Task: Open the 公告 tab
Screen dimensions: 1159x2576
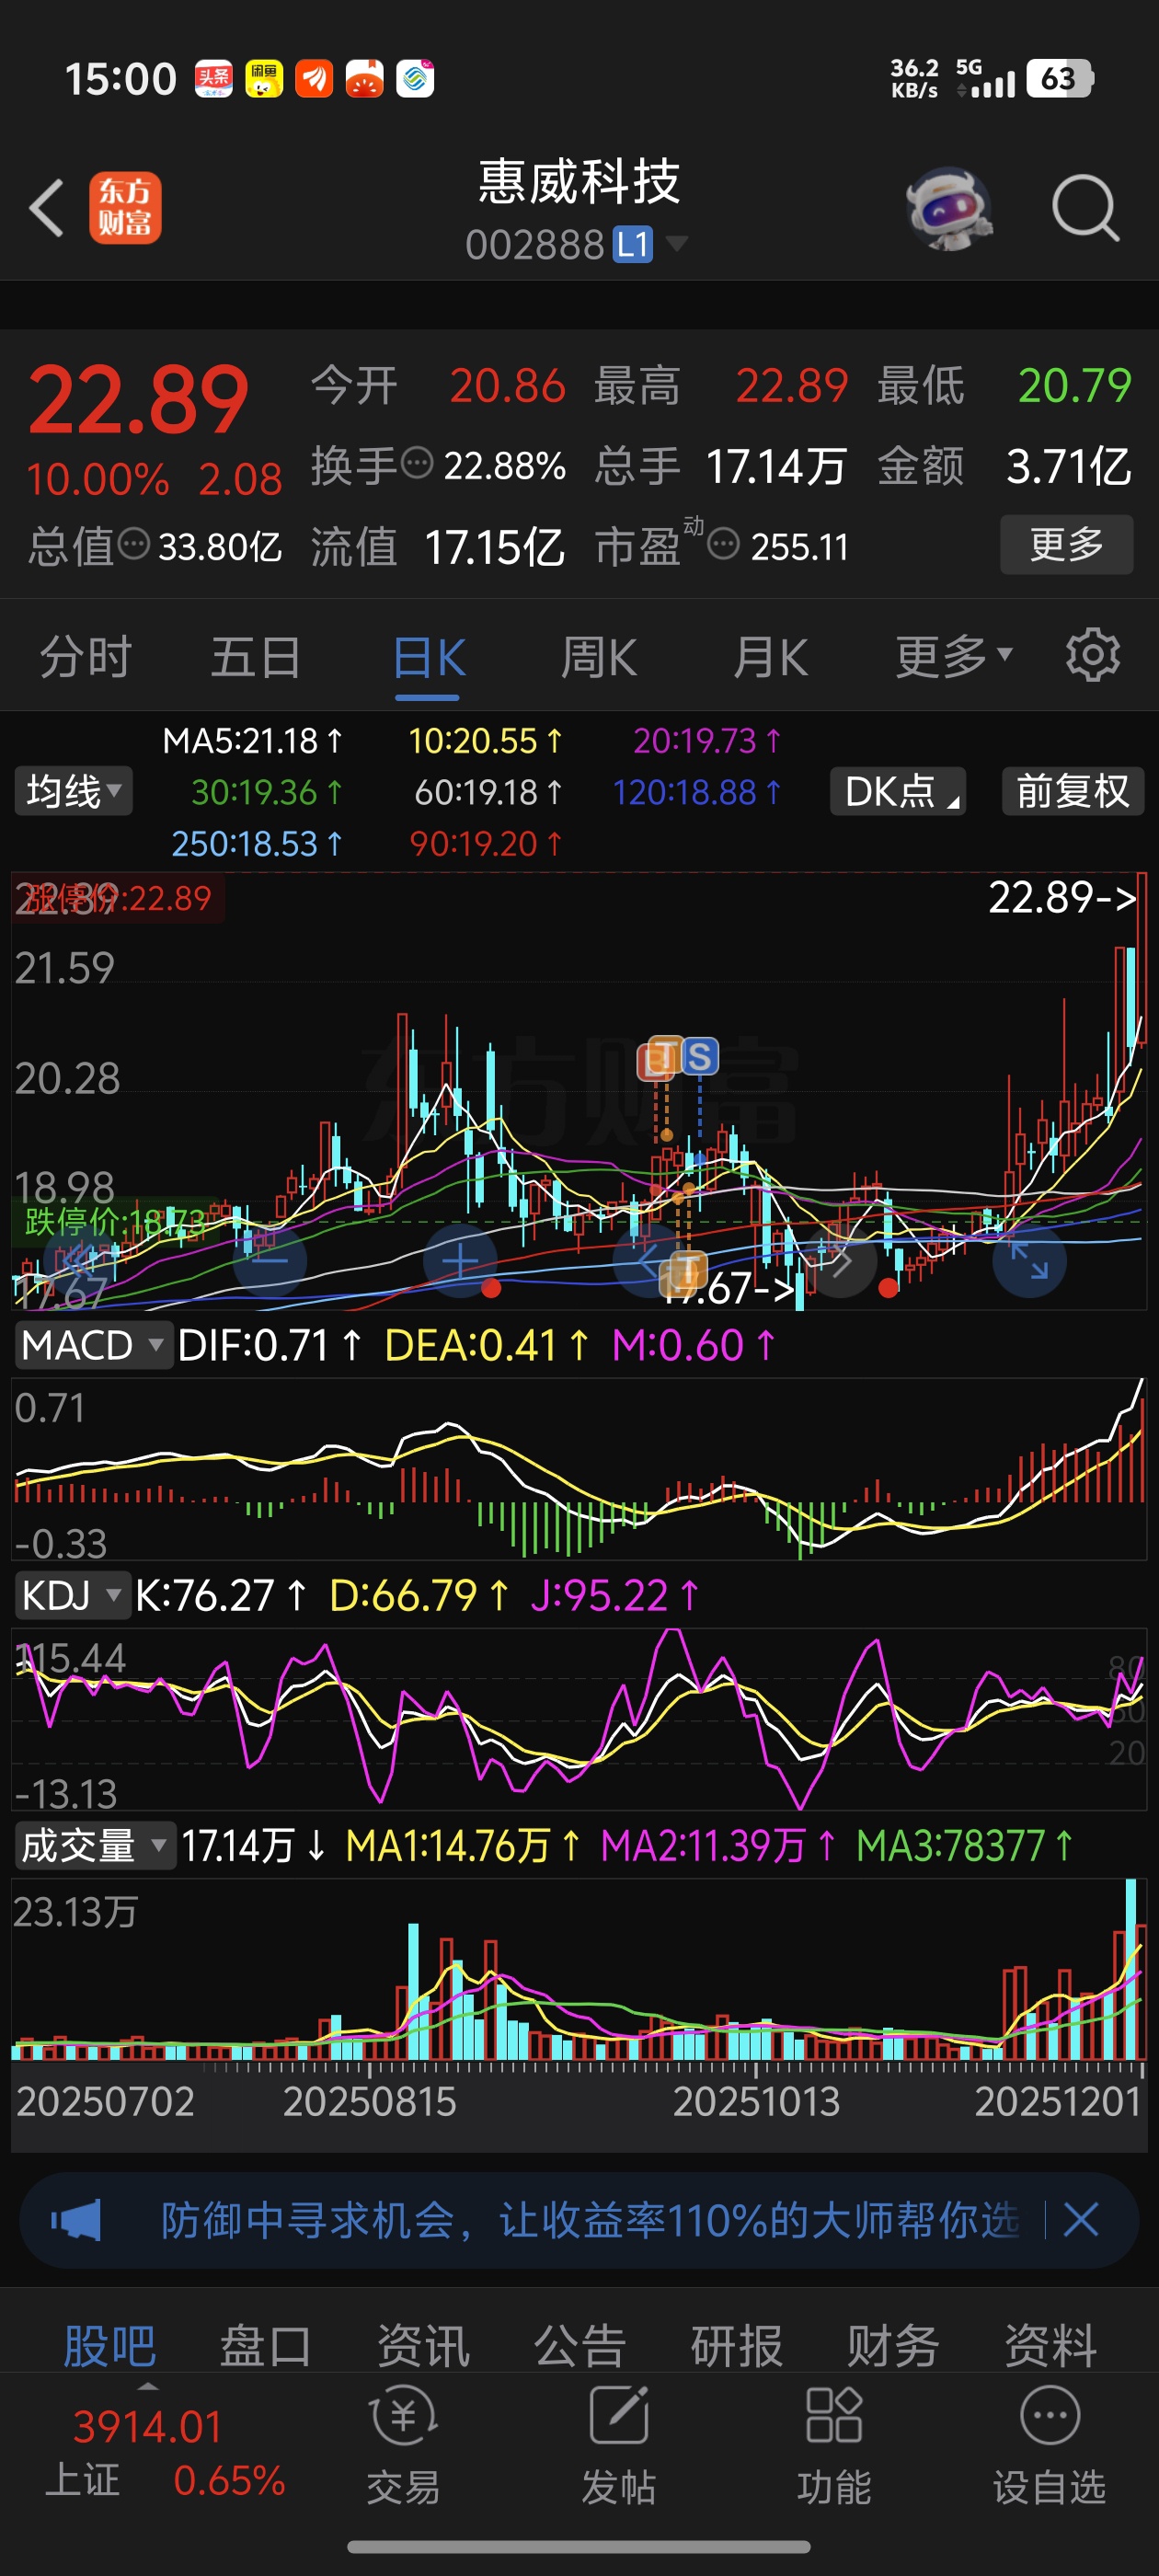Action: [x=580, y=2345]
